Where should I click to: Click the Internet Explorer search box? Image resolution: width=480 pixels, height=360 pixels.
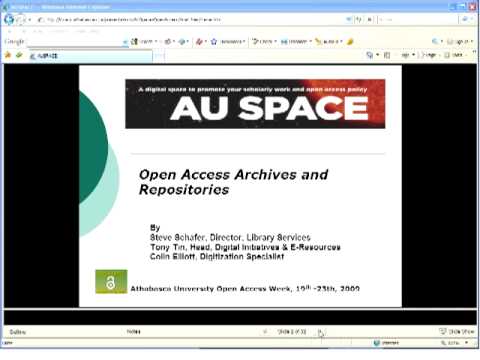click(x=418, y=20)
